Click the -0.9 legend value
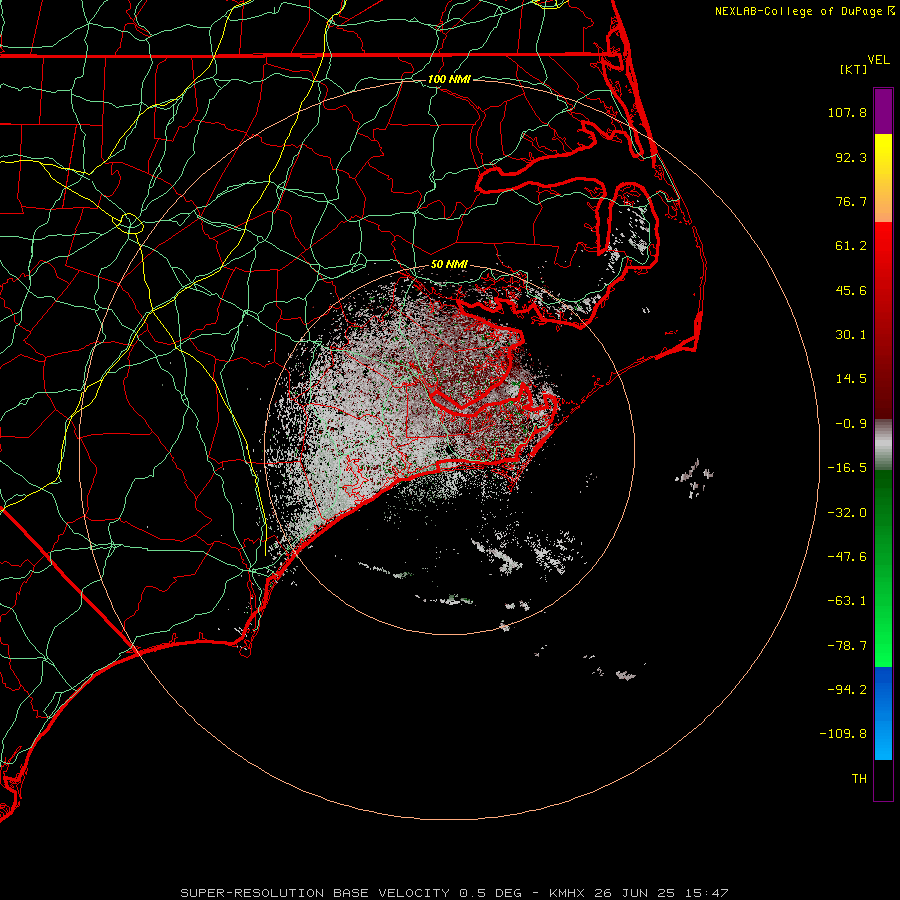Viewport: 900px width, 900px height. point(851,424)
